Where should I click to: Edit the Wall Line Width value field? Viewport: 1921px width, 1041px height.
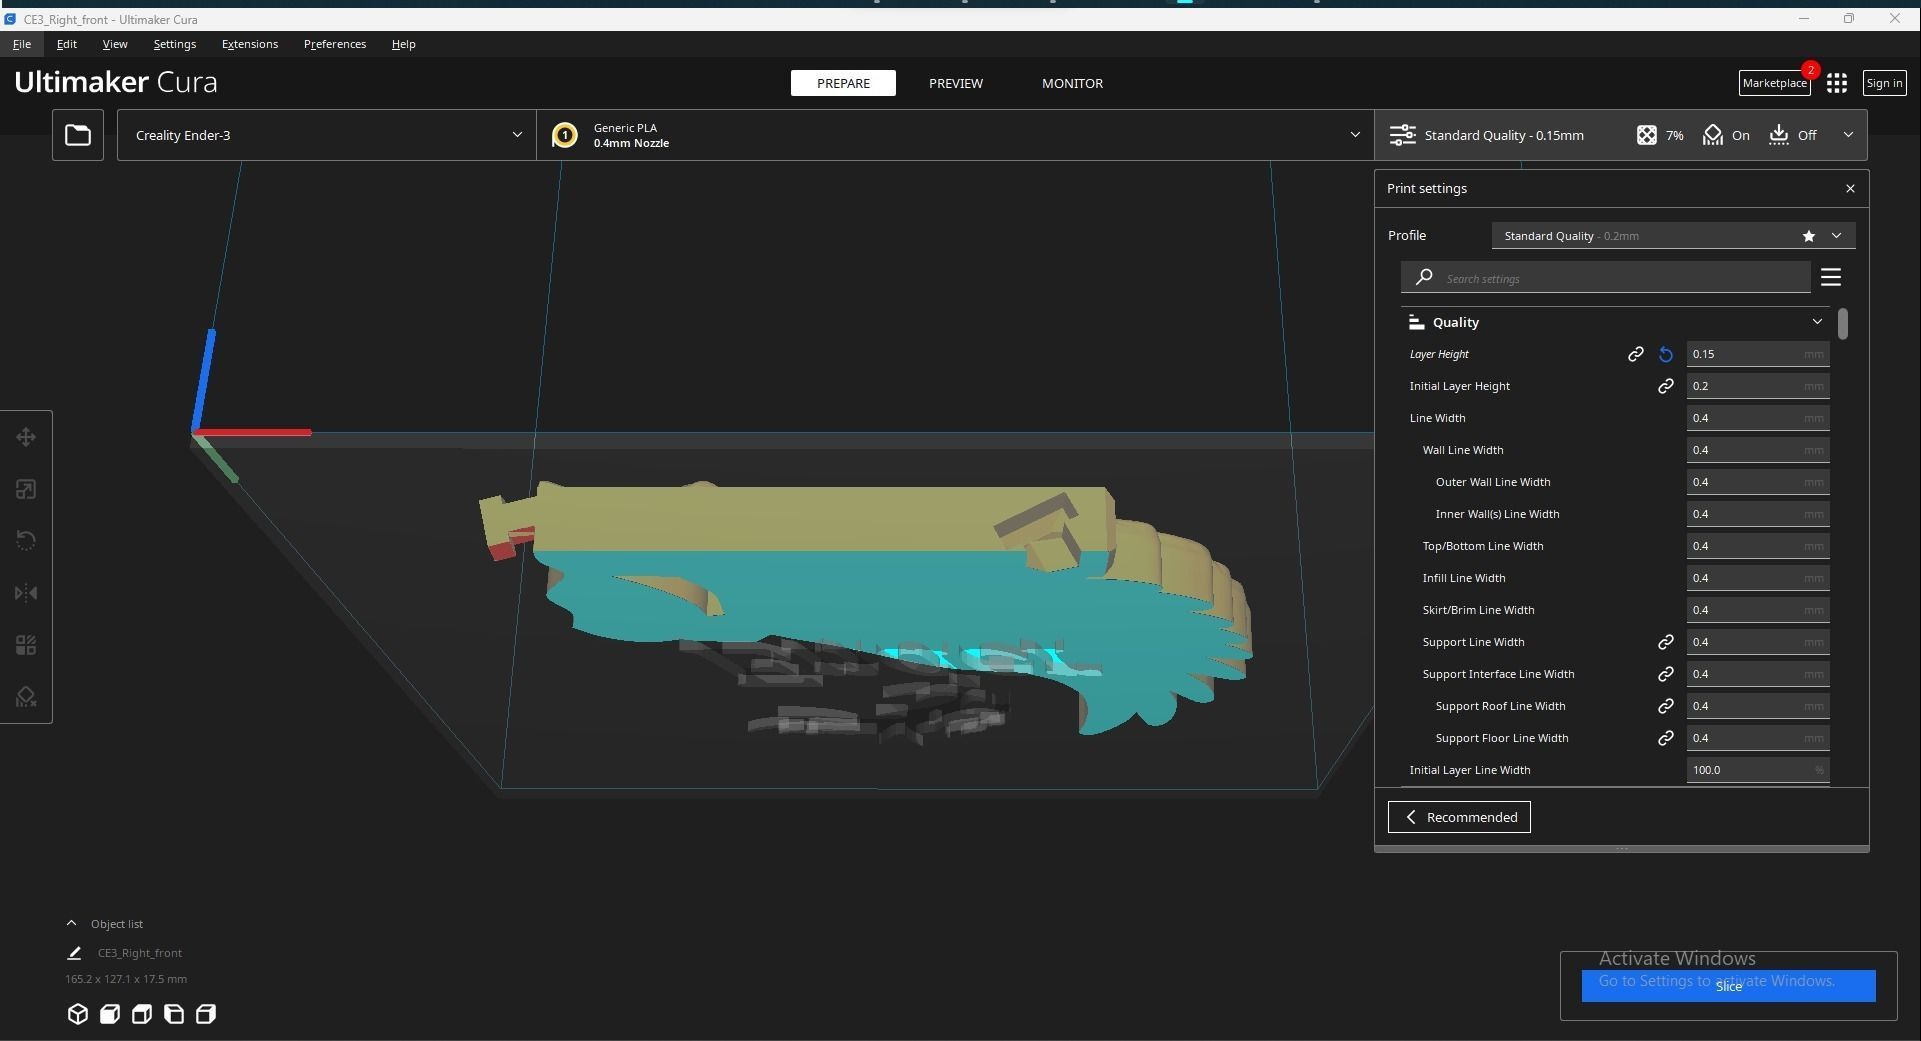tap(1758, 450)
